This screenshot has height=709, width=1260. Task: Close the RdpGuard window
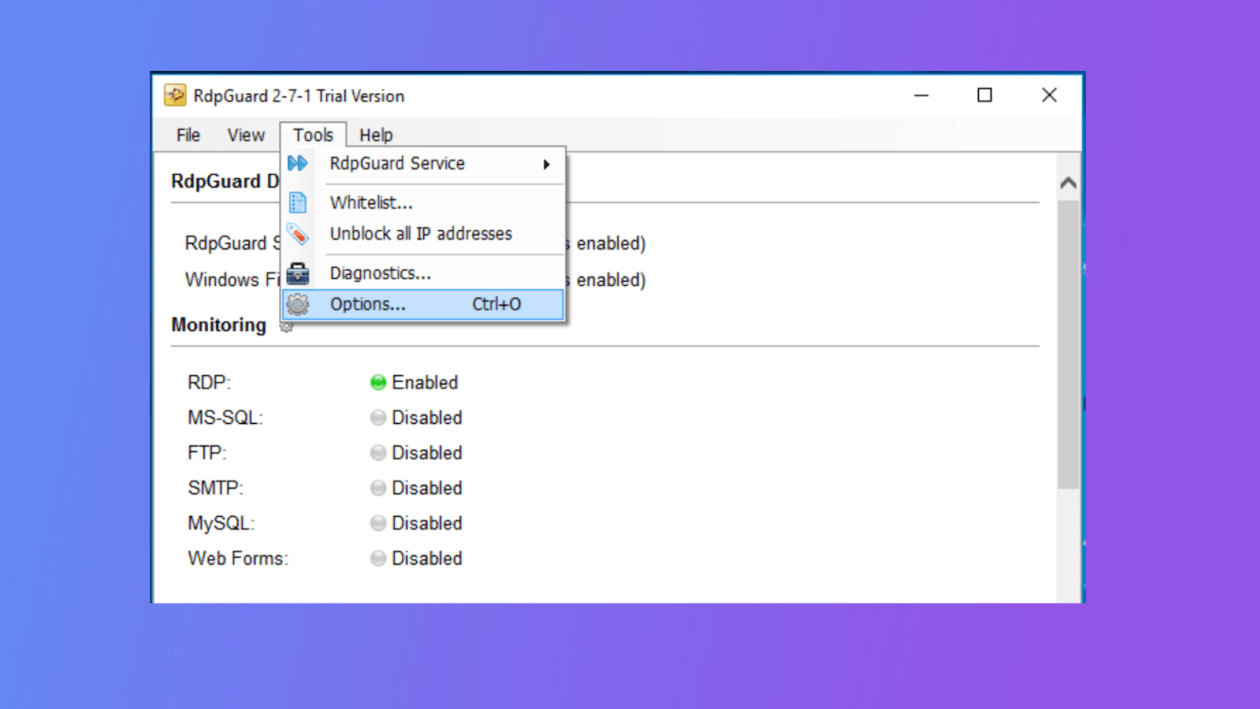[1049, 95]
